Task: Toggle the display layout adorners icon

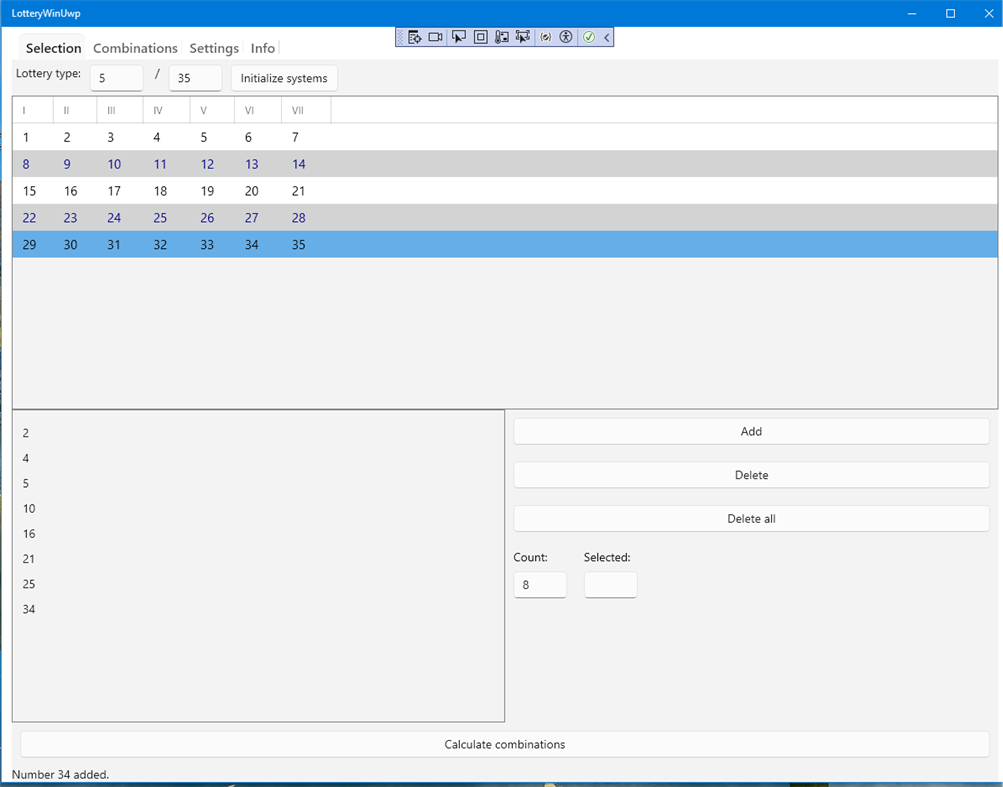Action: pos(480,37)
